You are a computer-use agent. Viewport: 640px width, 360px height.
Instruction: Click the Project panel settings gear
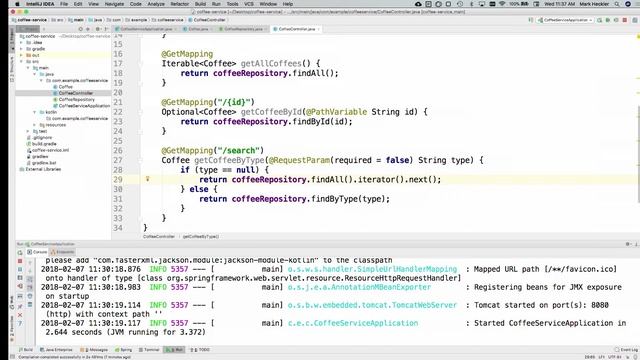(97, 29)
